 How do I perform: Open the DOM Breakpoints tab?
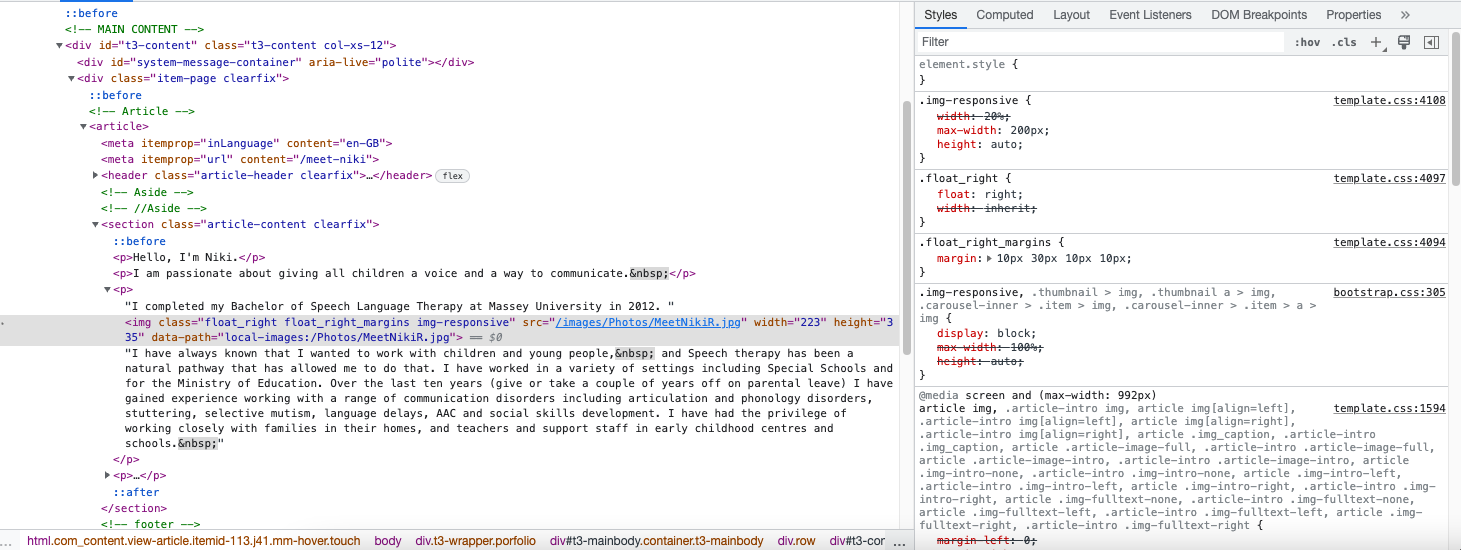1258,15
